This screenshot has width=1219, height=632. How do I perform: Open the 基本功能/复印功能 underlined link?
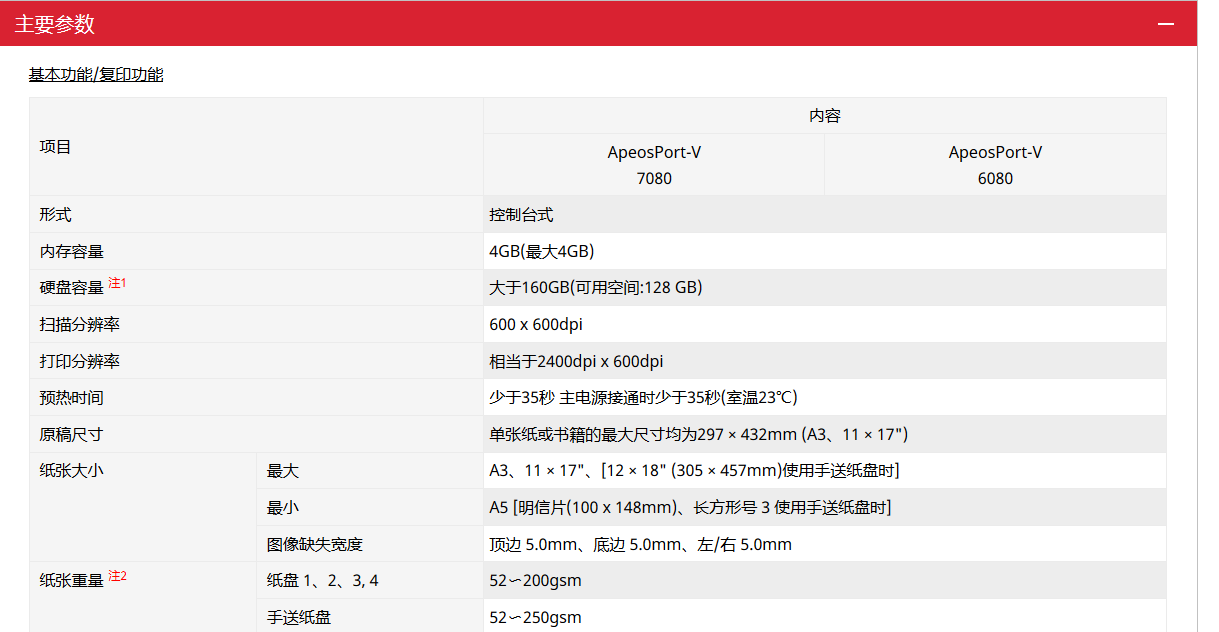pos(96,74)
